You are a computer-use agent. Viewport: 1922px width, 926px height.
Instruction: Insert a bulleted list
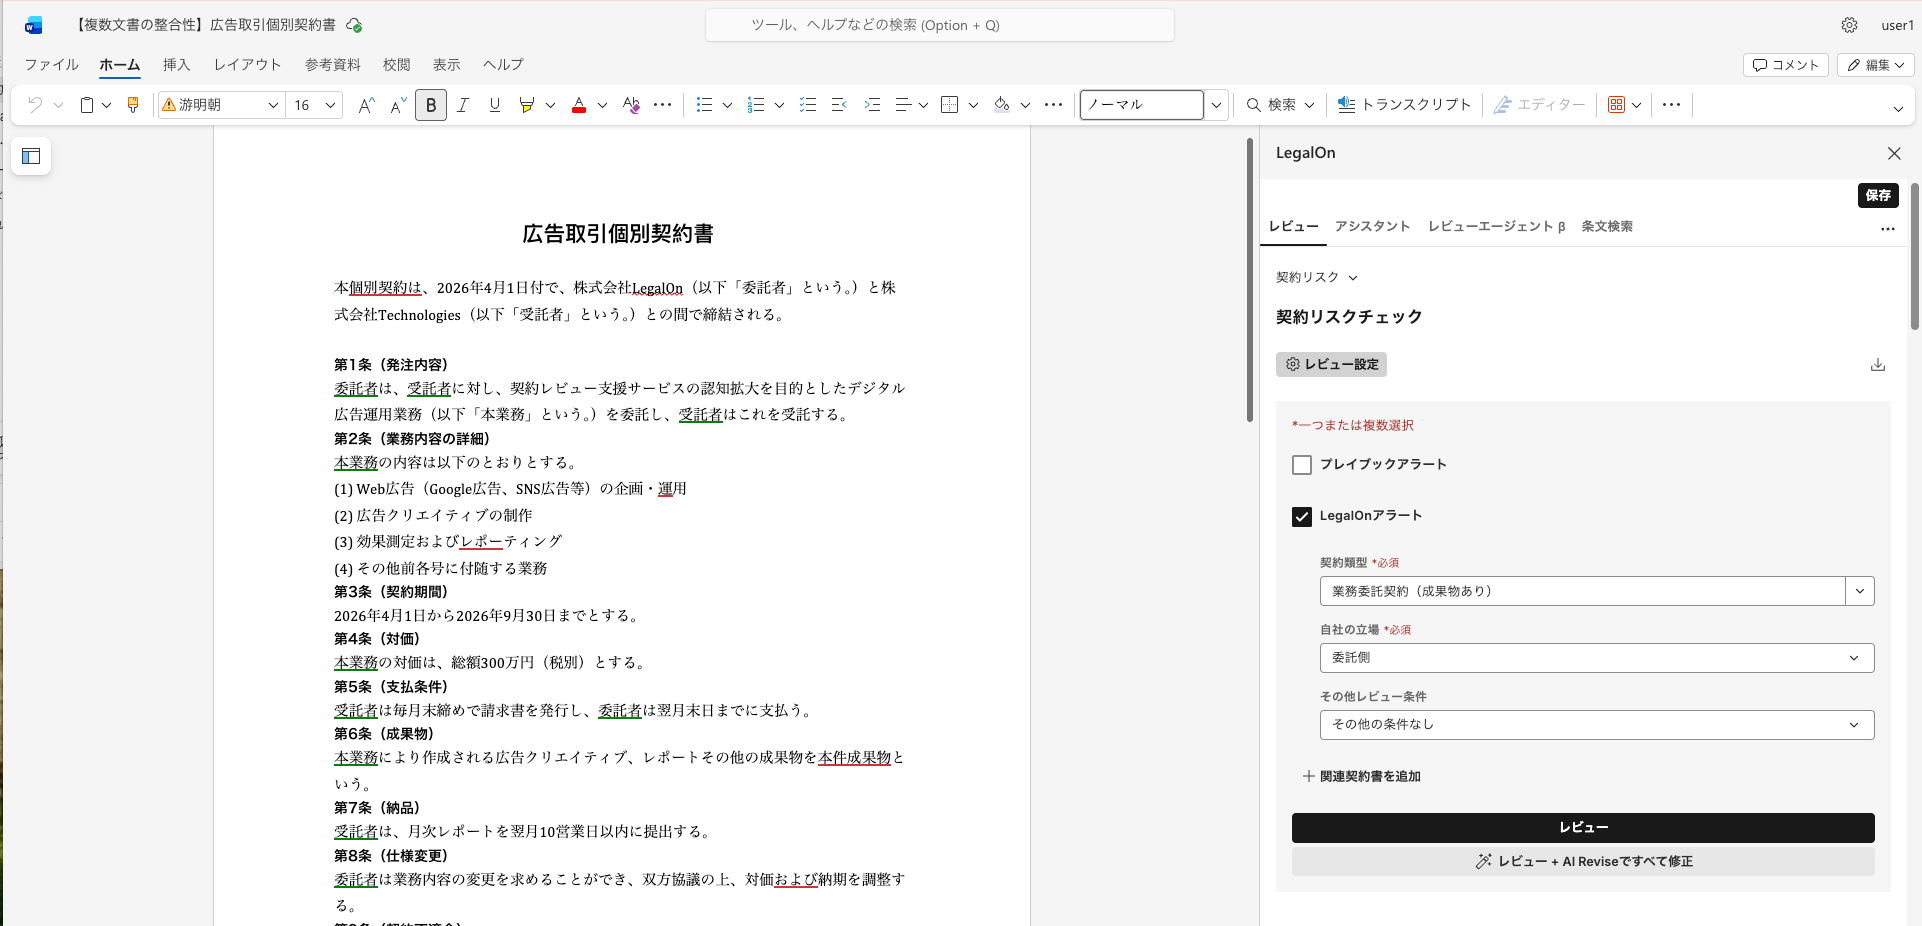(x=704, y=105)
